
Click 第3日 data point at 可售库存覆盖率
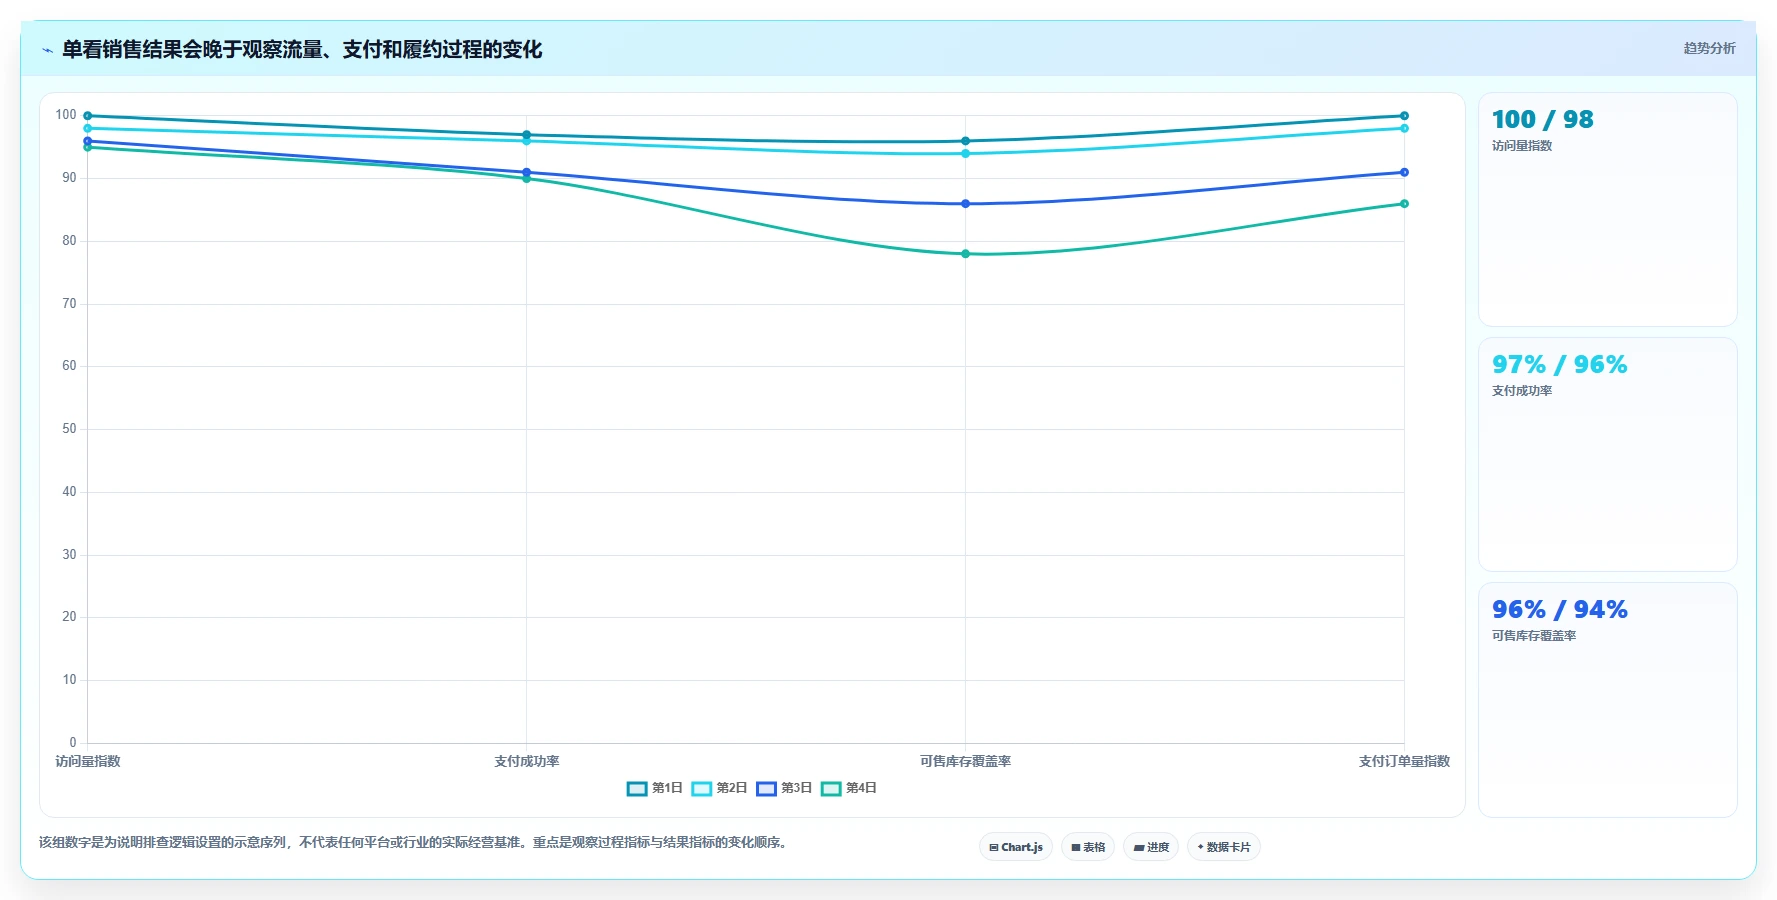965,204
